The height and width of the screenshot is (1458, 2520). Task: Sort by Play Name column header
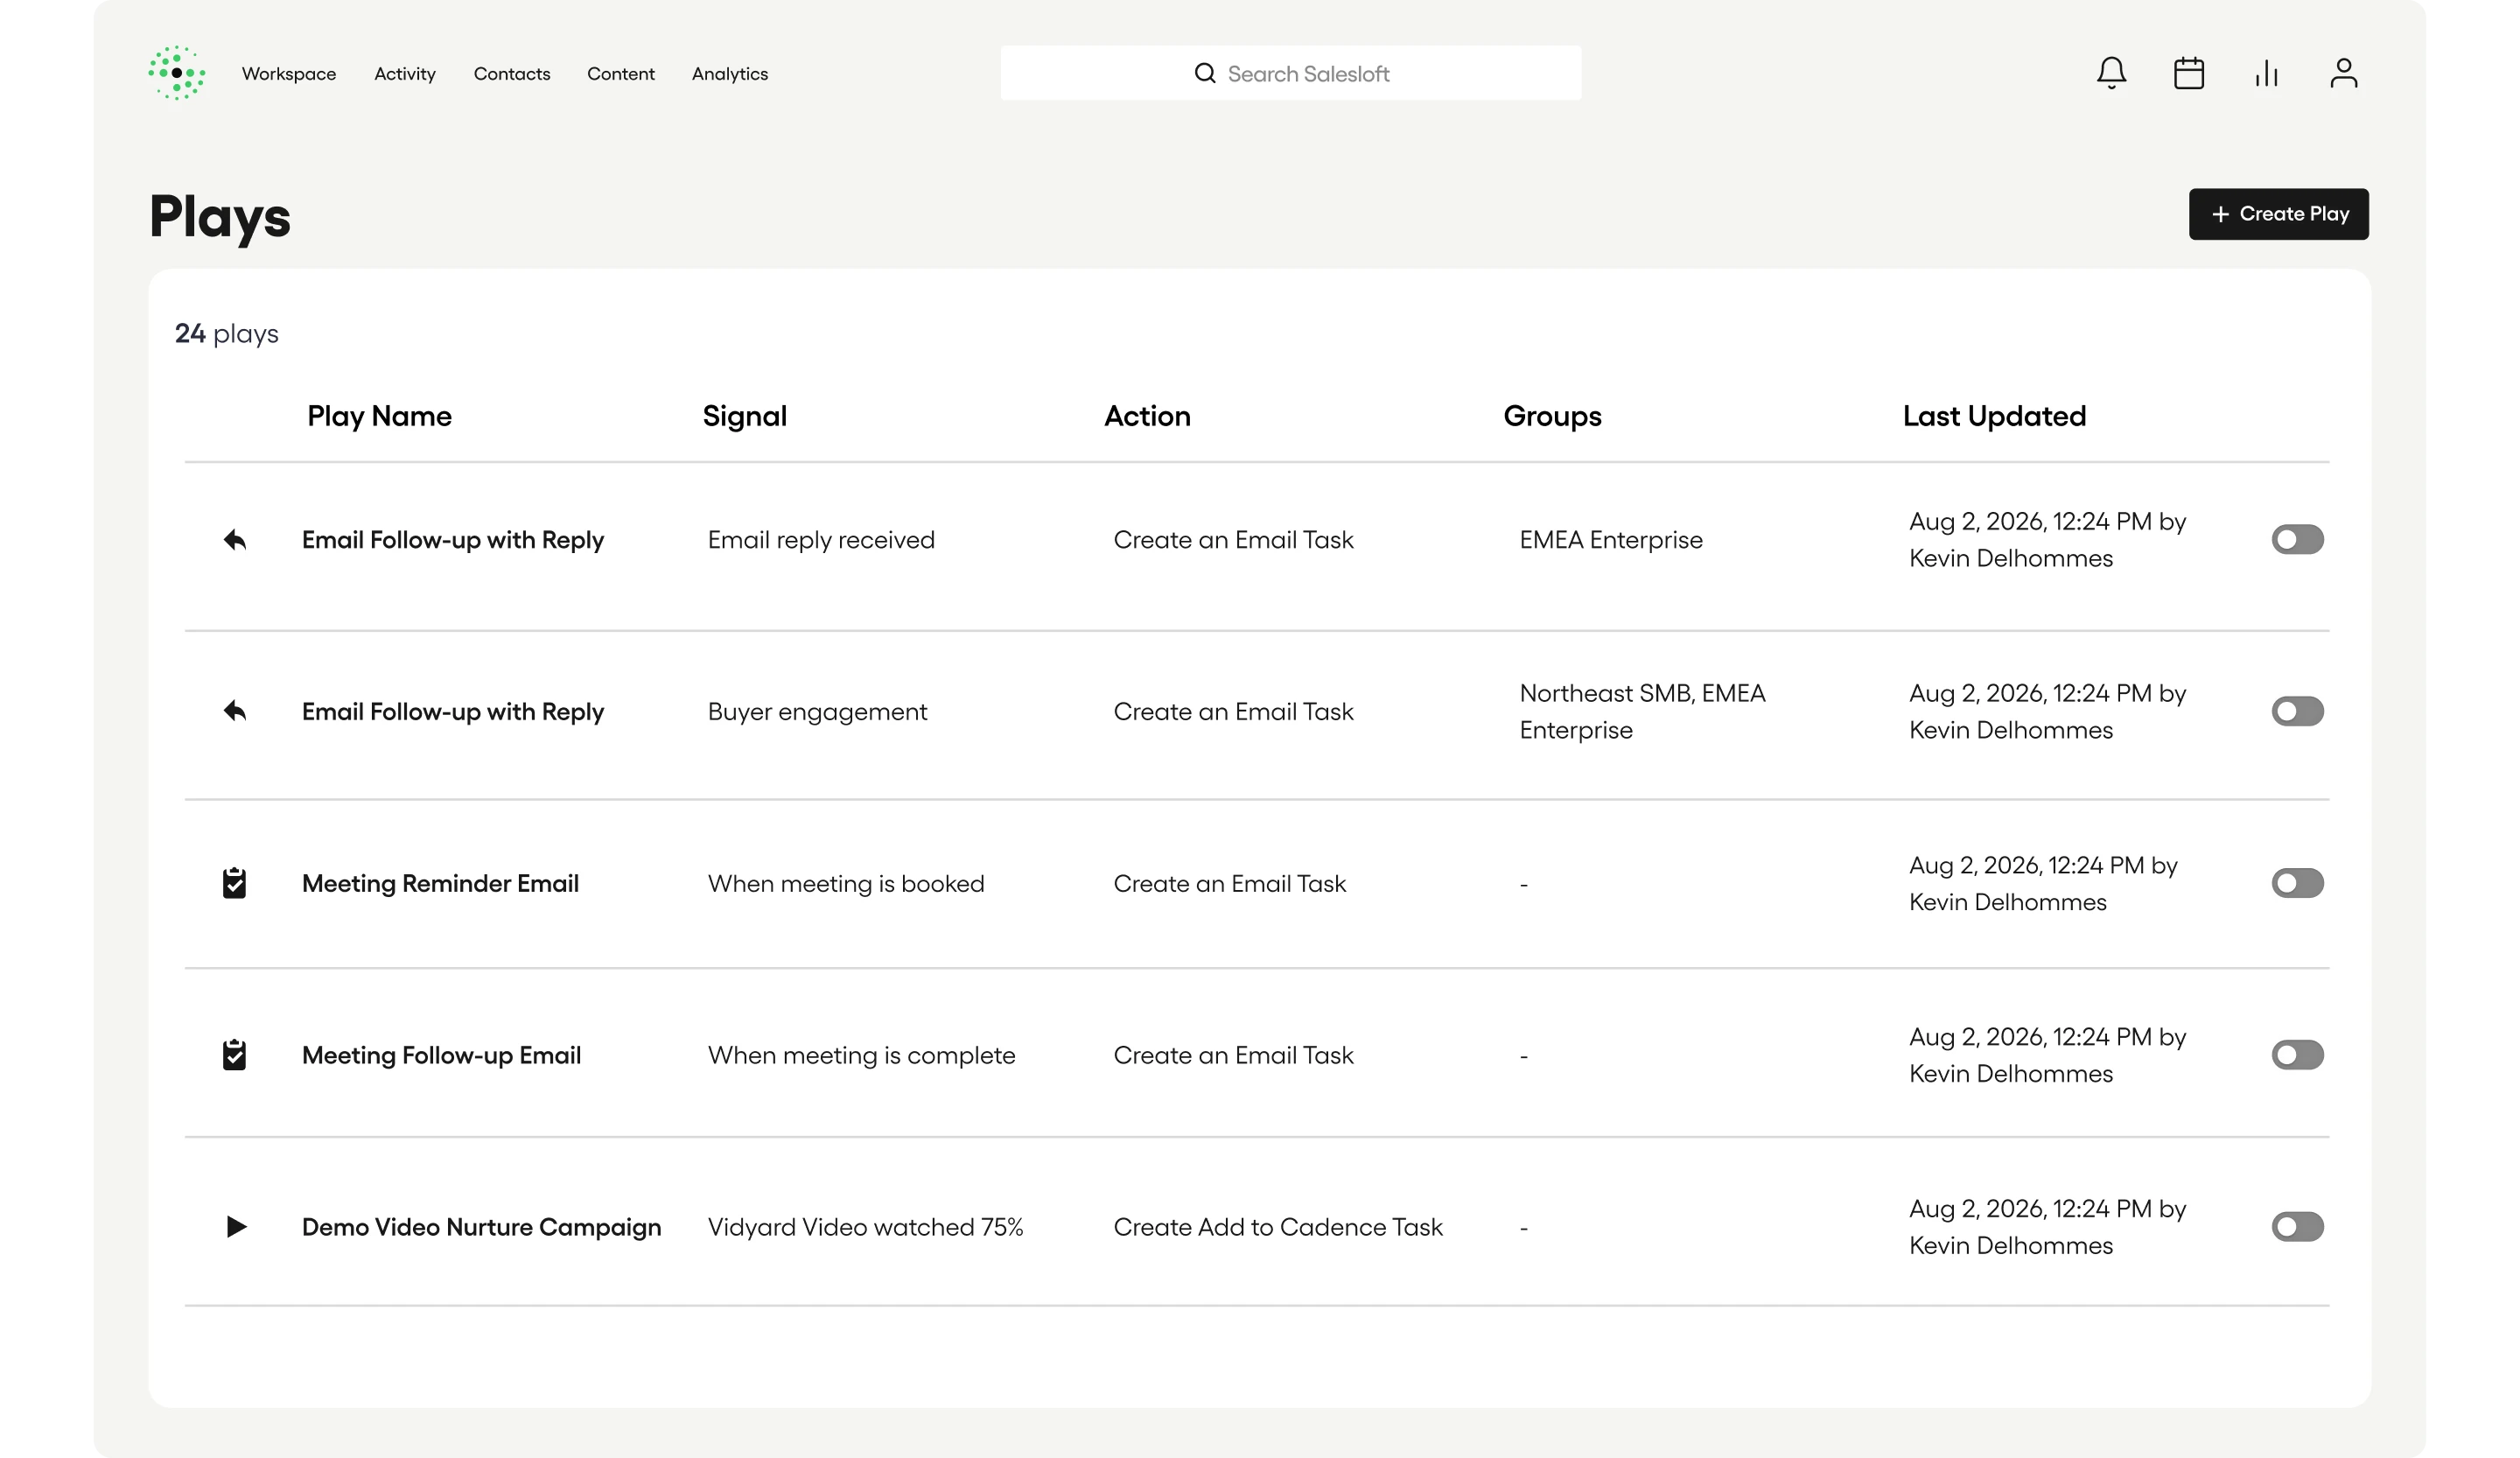click(379, 416)
